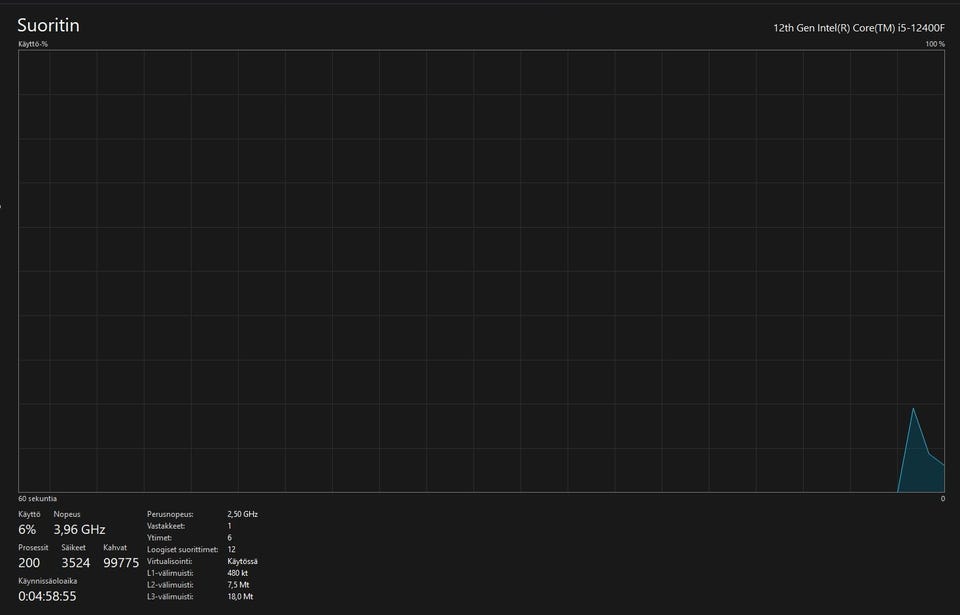The height and width of the screenshot is (615, 960).
Task: Click the "L3-välimuisti:" label
Action: pyautogui.click(x=170, y=597)
